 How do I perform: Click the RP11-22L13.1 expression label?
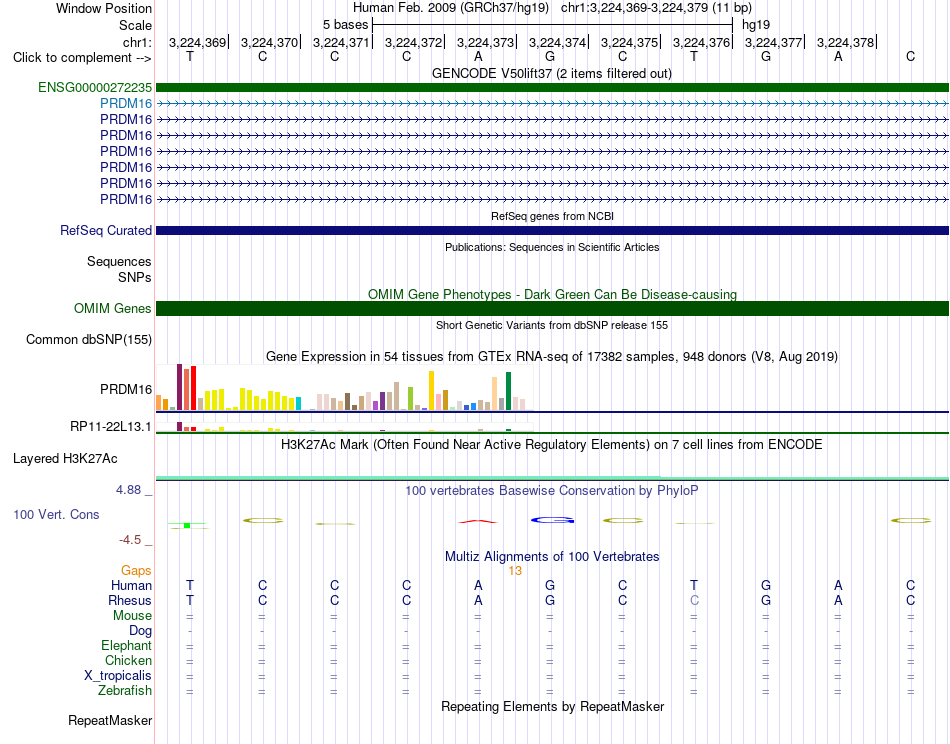click(x=111, y=427)
